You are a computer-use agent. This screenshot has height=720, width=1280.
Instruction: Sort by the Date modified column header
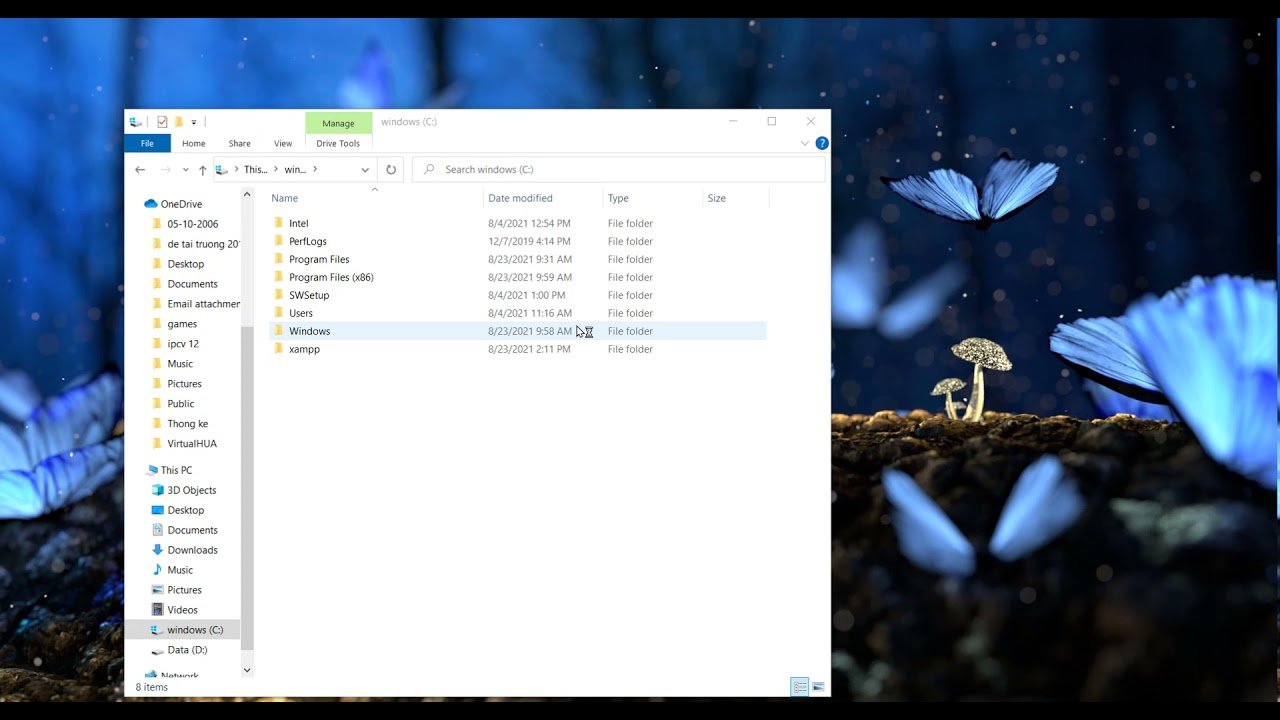(x=544, y=198)
